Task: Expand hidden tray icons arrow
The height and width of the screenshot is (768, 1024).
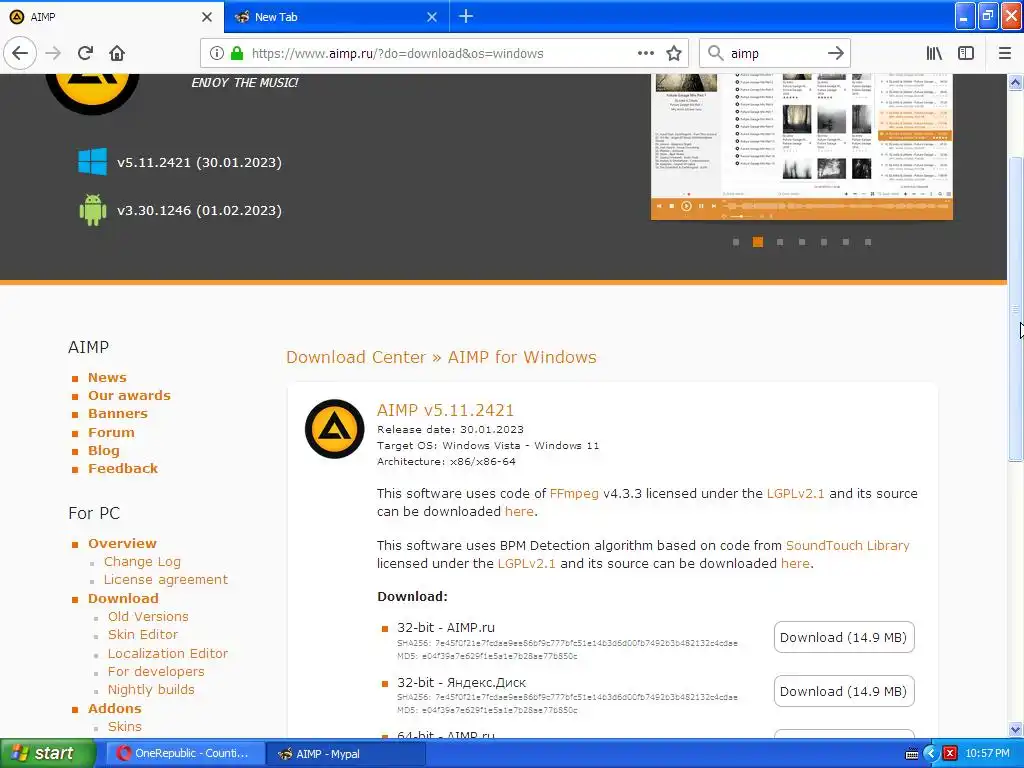Action: click(x=931, y=754)
